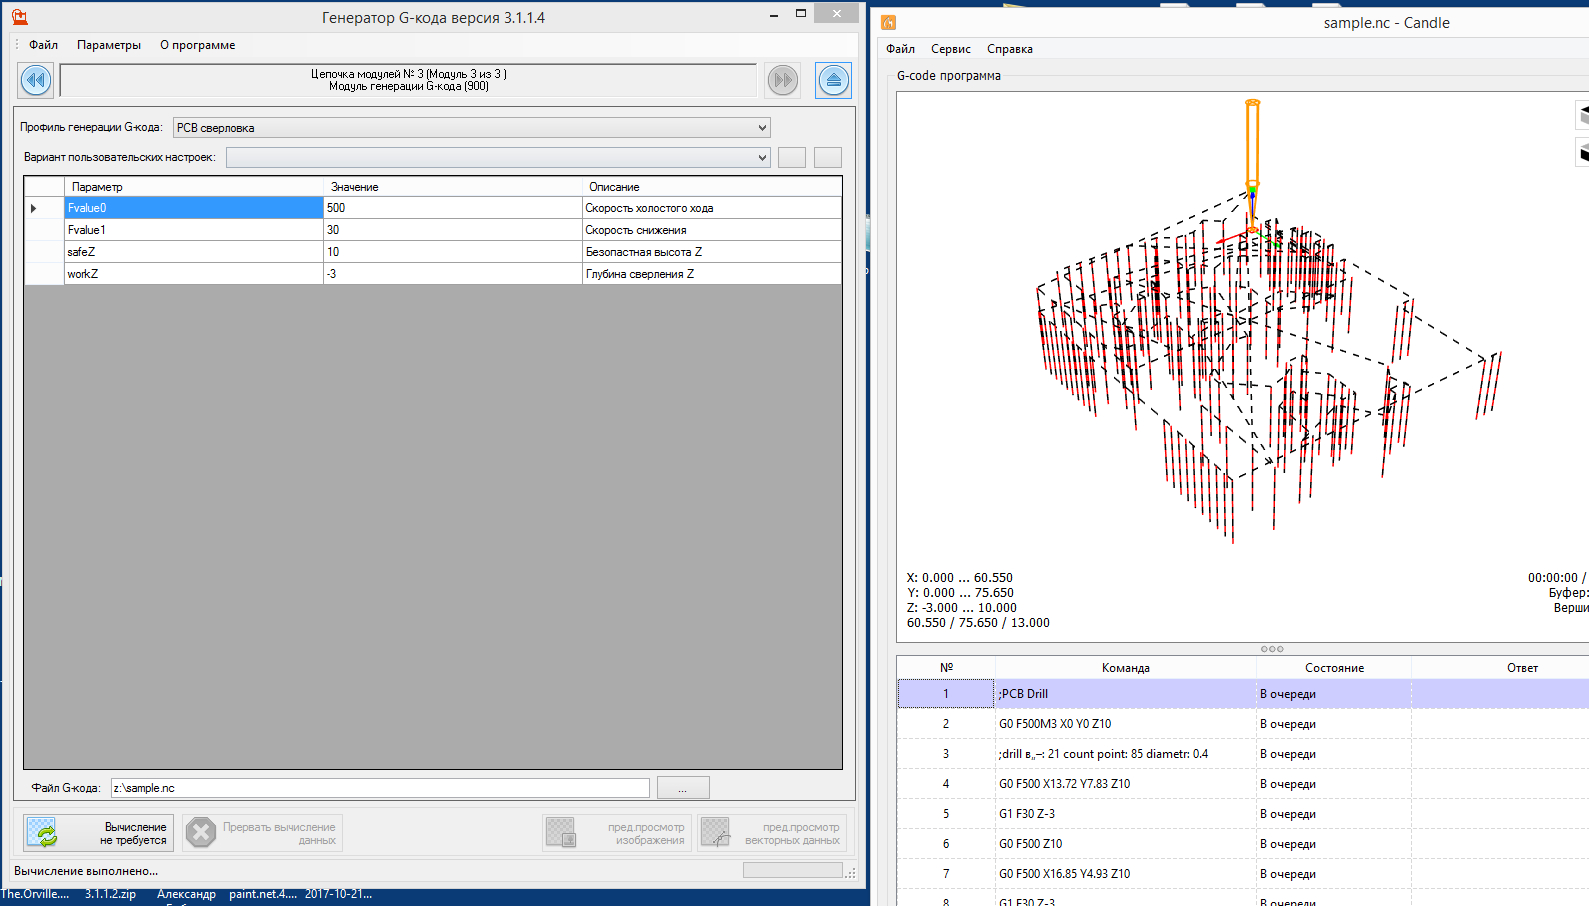The width and height of the screenshot is (1589, 906).
Task: Select the Fvalue0 row header arrow
Action: point(44,208)
